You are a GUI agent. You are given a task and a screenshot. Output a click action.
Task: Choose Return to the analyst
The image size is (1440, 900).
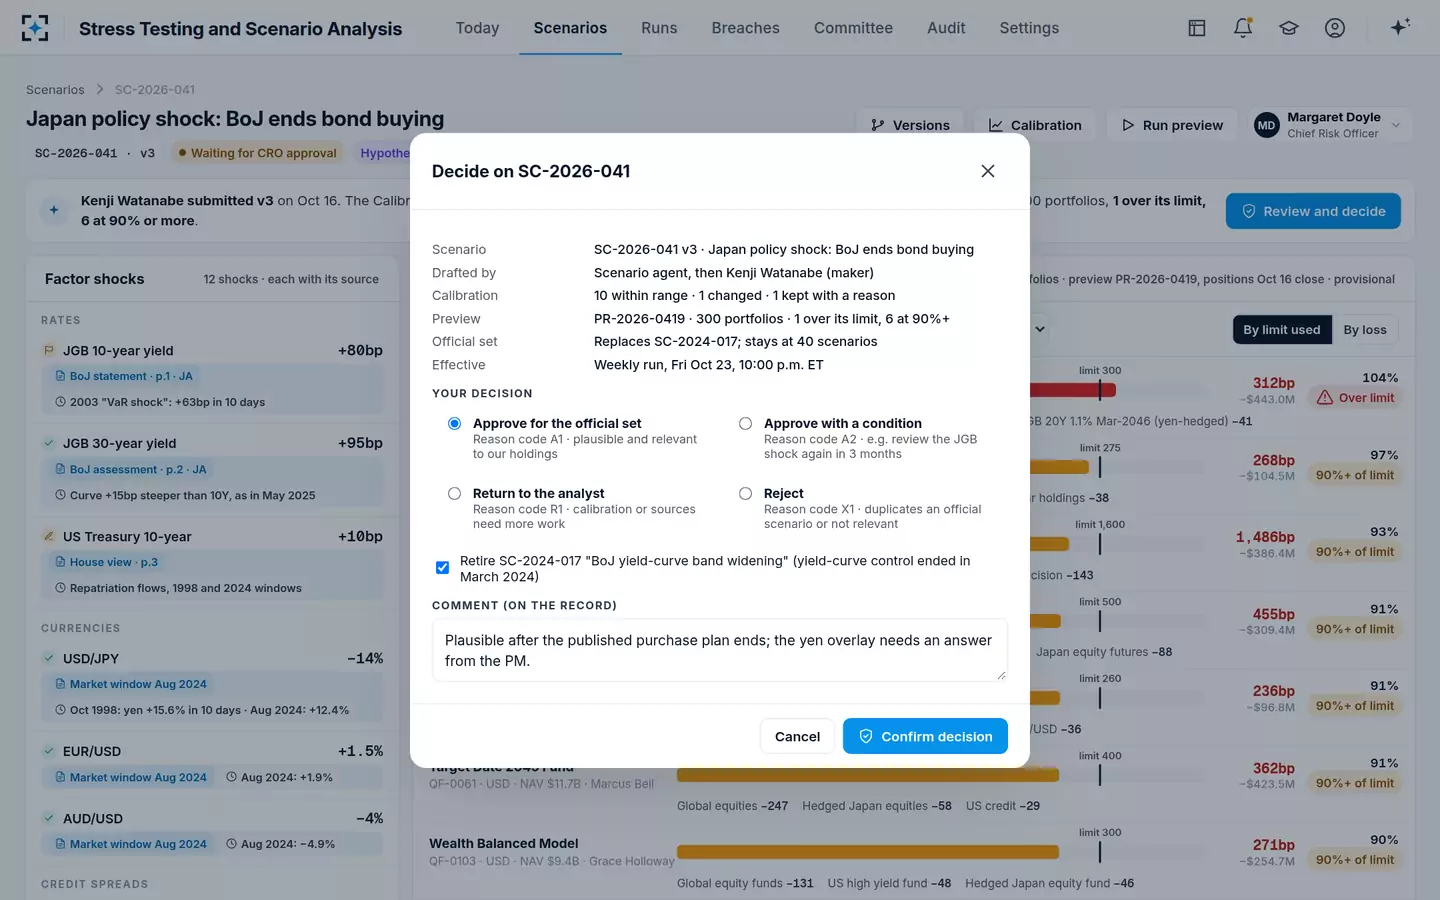tap(455, 494)
